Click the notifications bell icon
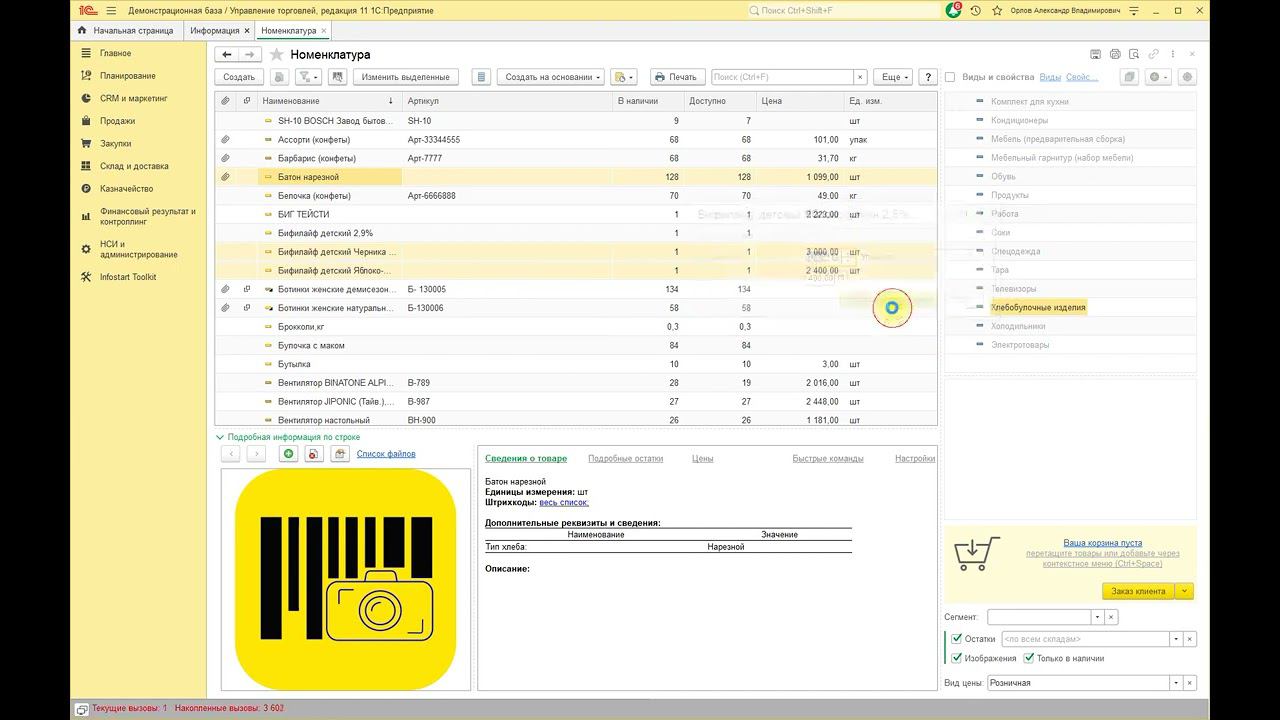The width and height of the screenshot is (1280, 720). pos(953,10)
